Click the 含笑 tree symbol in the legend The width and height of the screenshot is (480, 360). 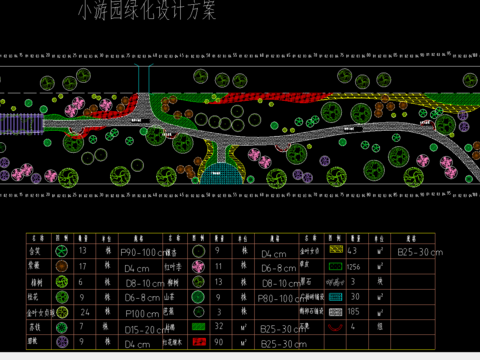(61, 251)
